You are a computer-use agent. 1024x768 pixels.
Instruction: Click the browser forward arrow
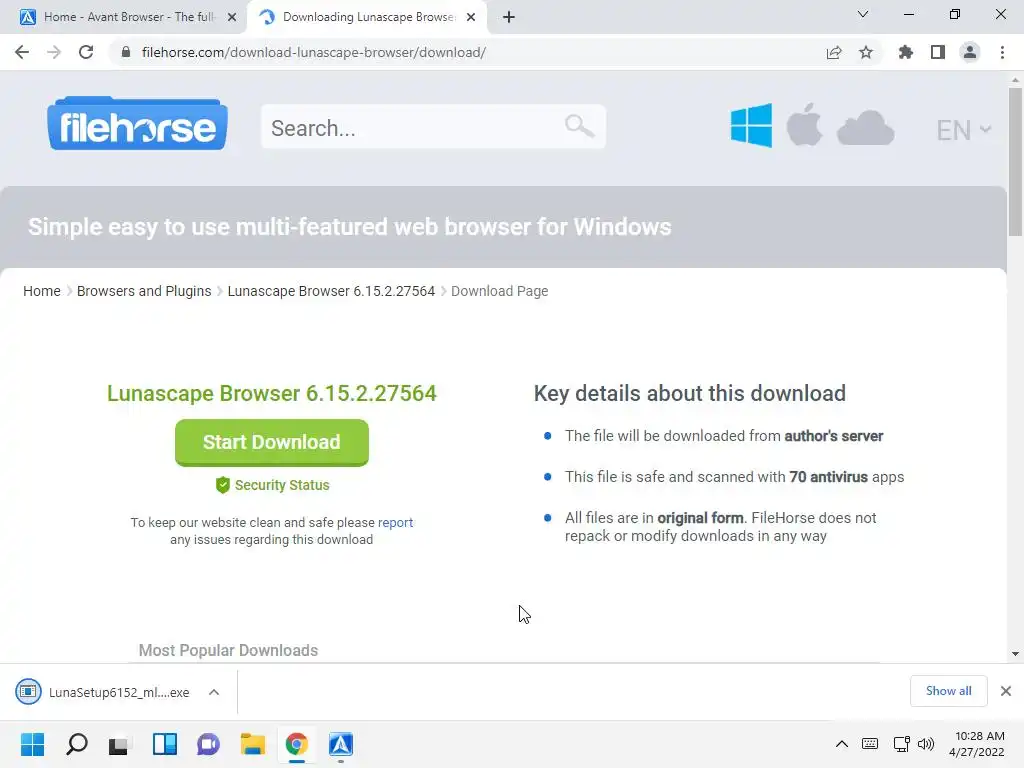[54, 52]
